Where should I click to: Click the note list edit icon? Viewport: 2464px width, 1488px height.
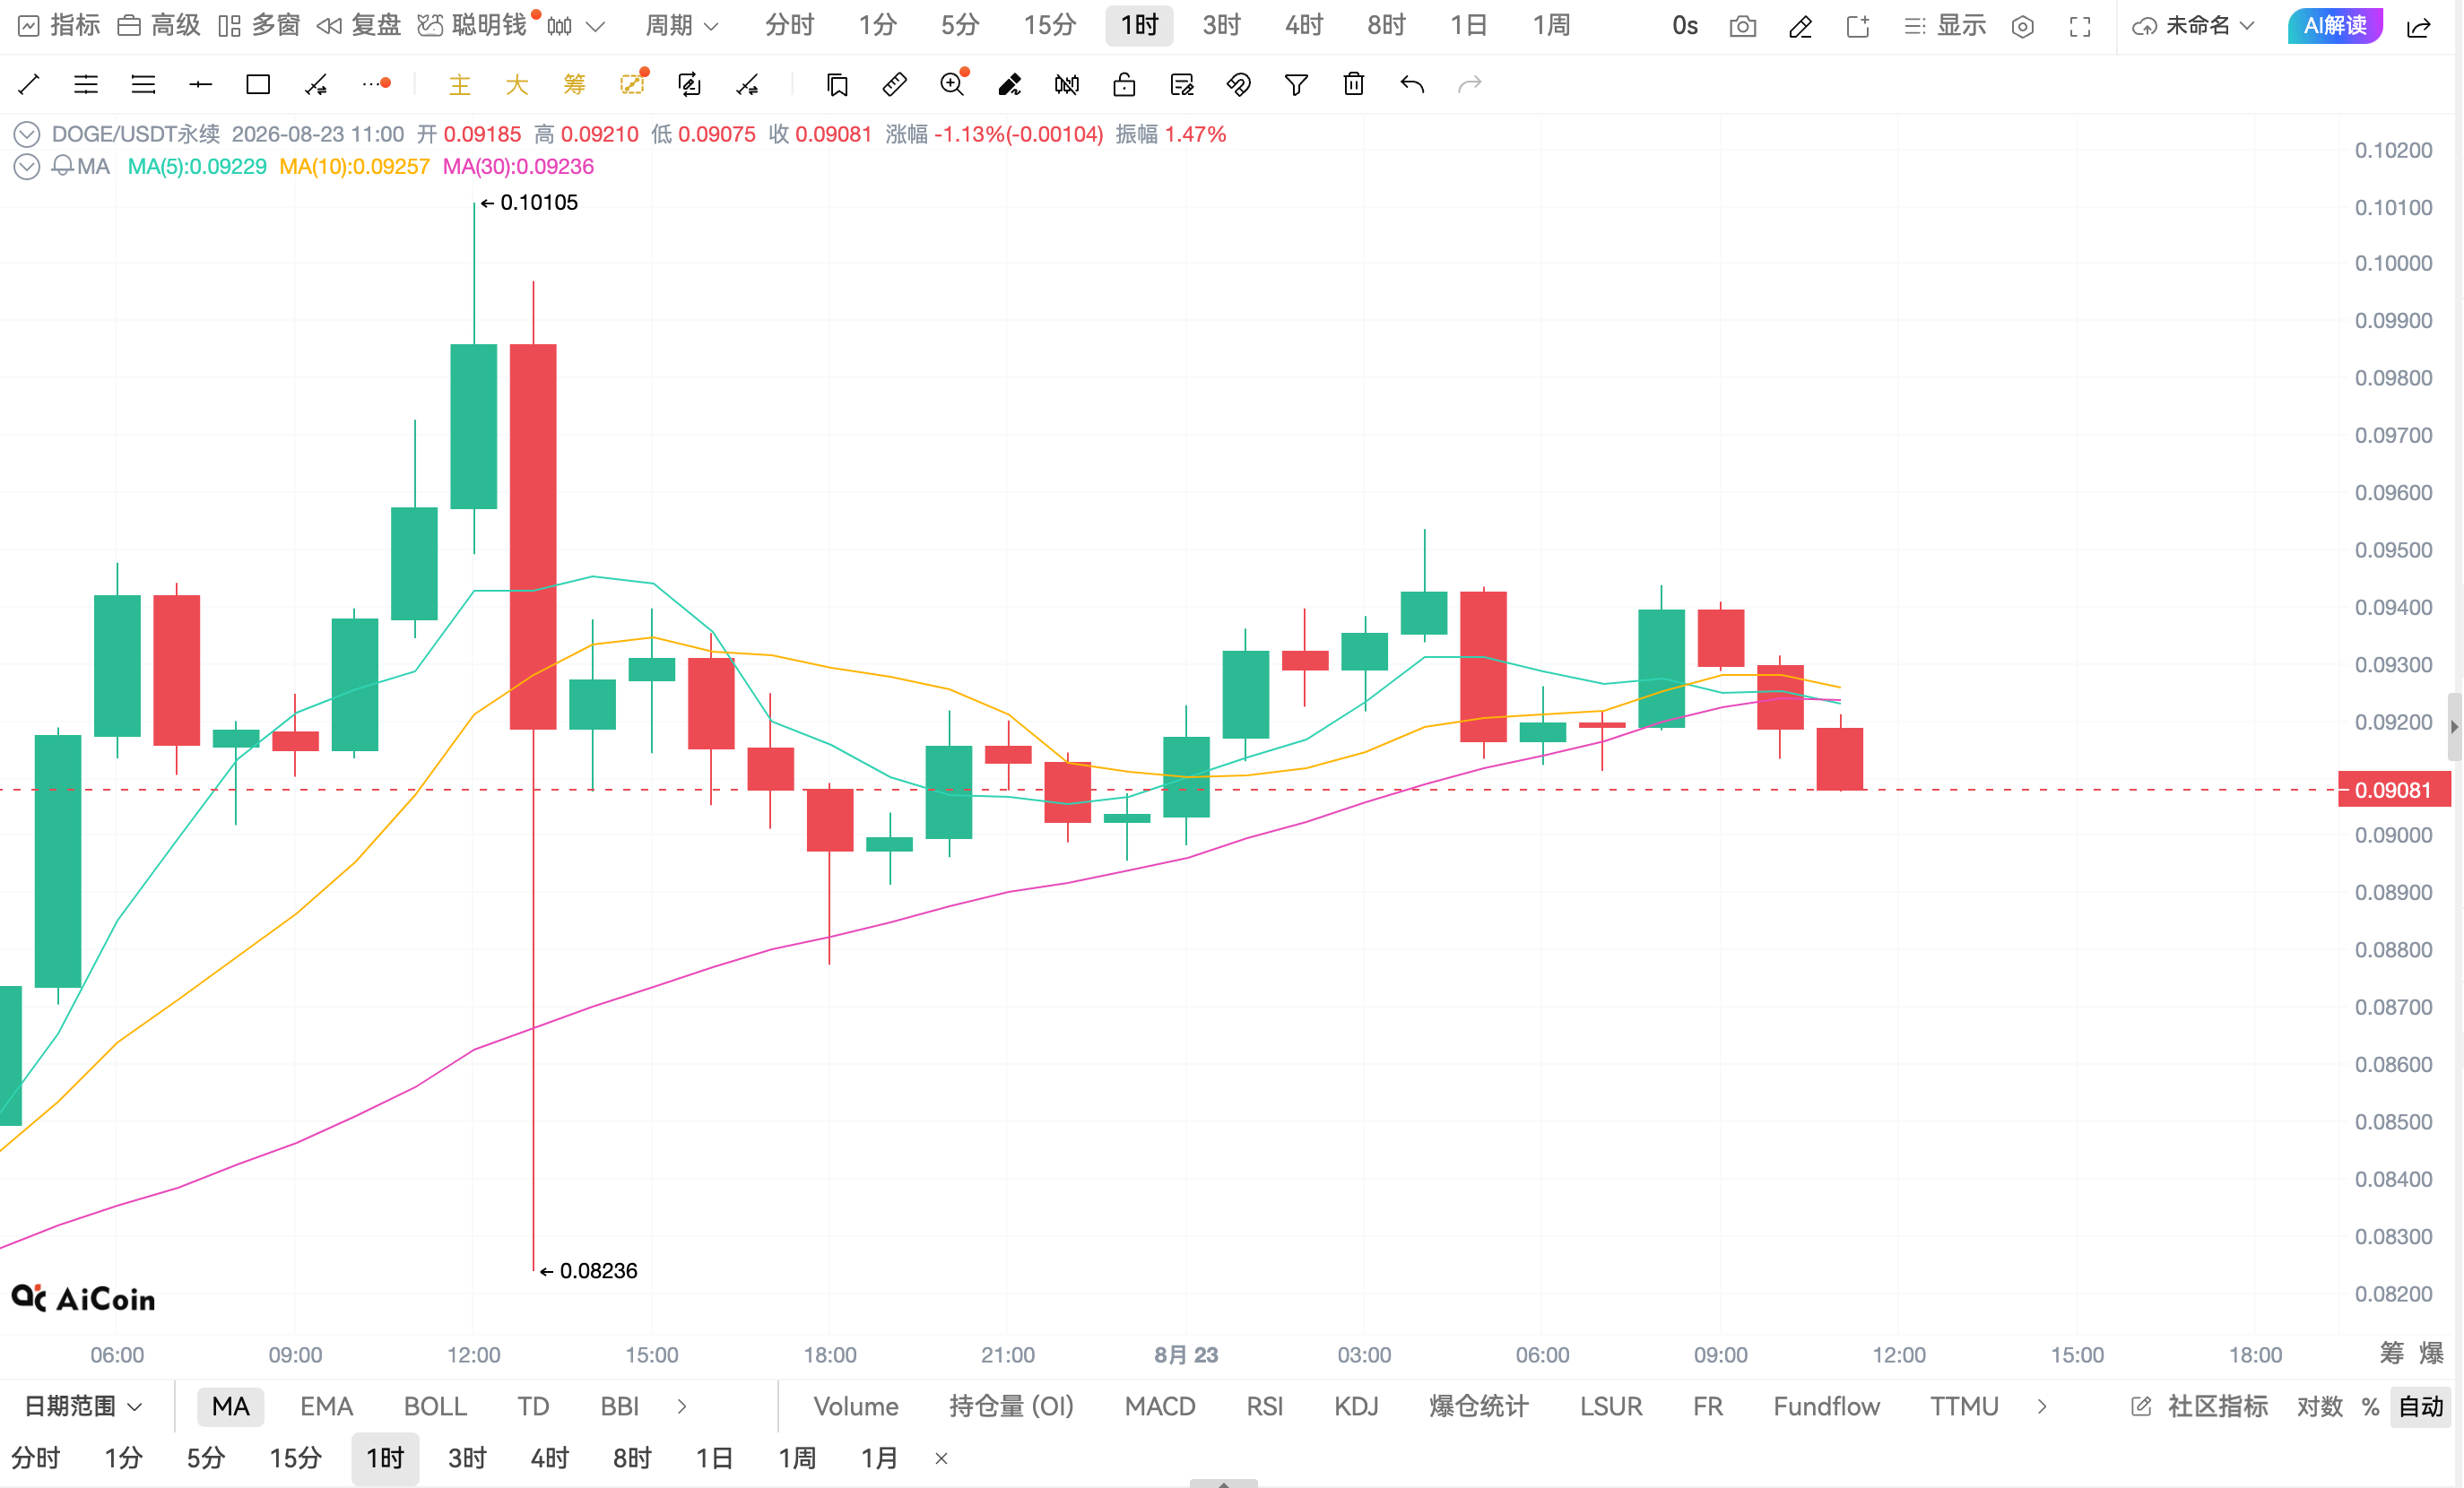1182,85
